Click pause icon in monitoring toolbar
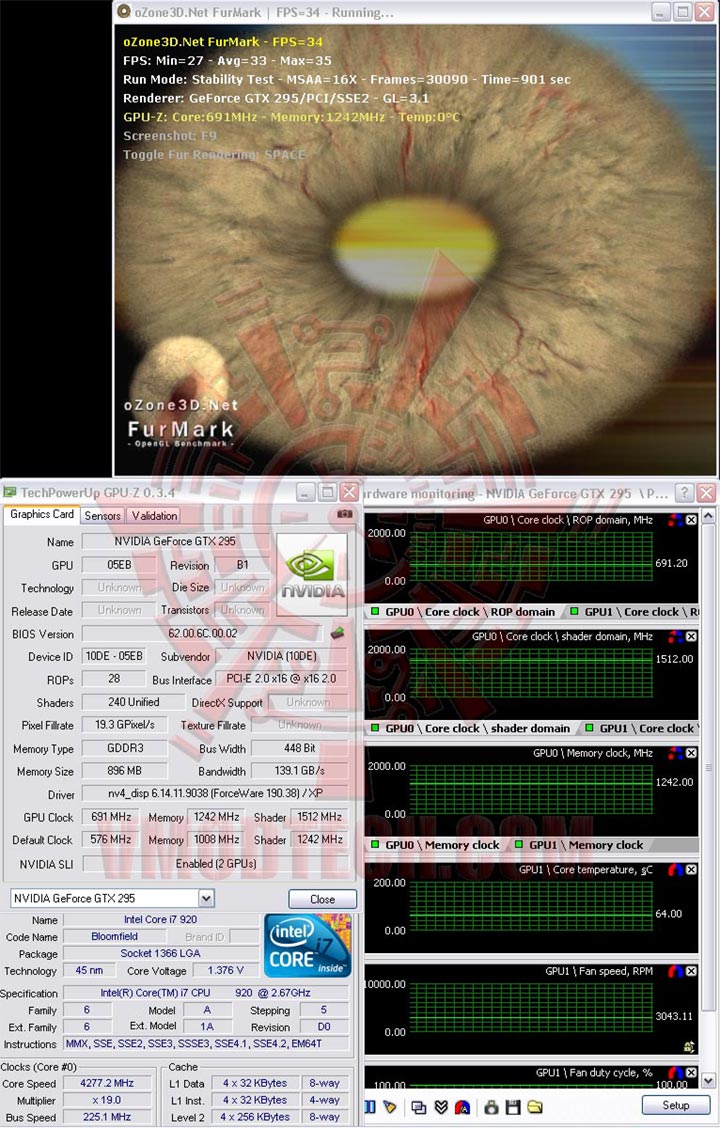Screen dimensions: 720x1128 click(x=370, y=1106)
